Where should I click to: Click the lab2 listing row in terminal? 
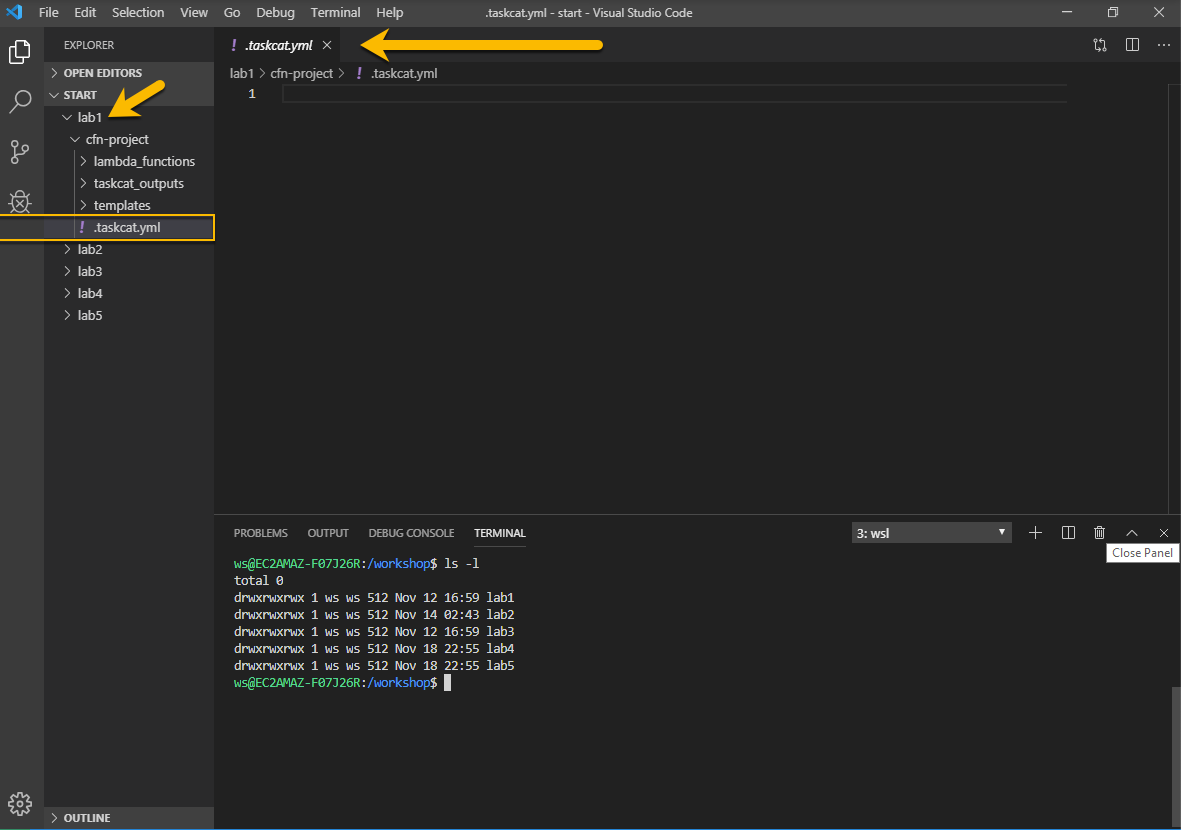(x=374, y=615)
